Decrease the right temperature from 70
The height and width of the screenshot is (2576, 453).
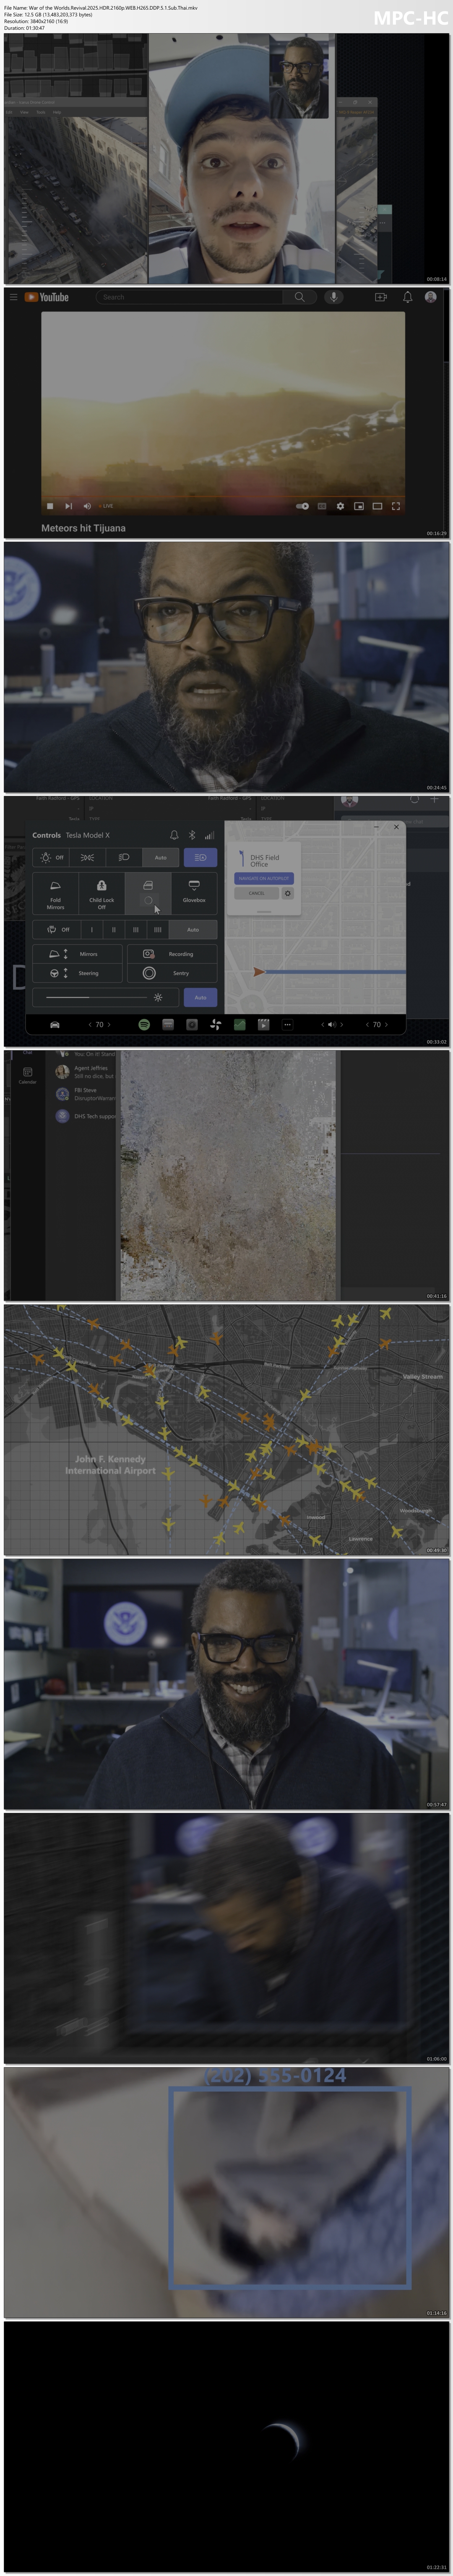point(367,1024)
